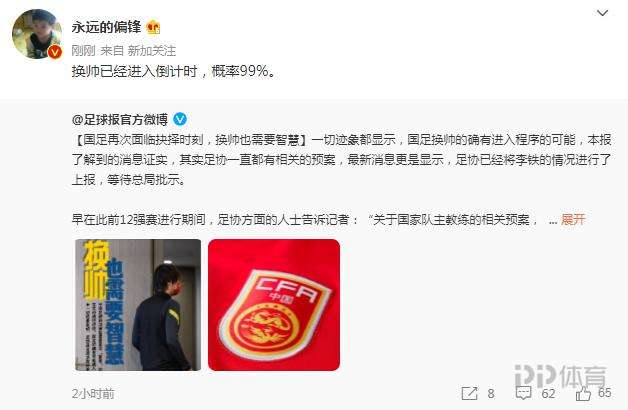Click the repost share icon
This screenshot has height=410, width=628.
coord(469,393)
